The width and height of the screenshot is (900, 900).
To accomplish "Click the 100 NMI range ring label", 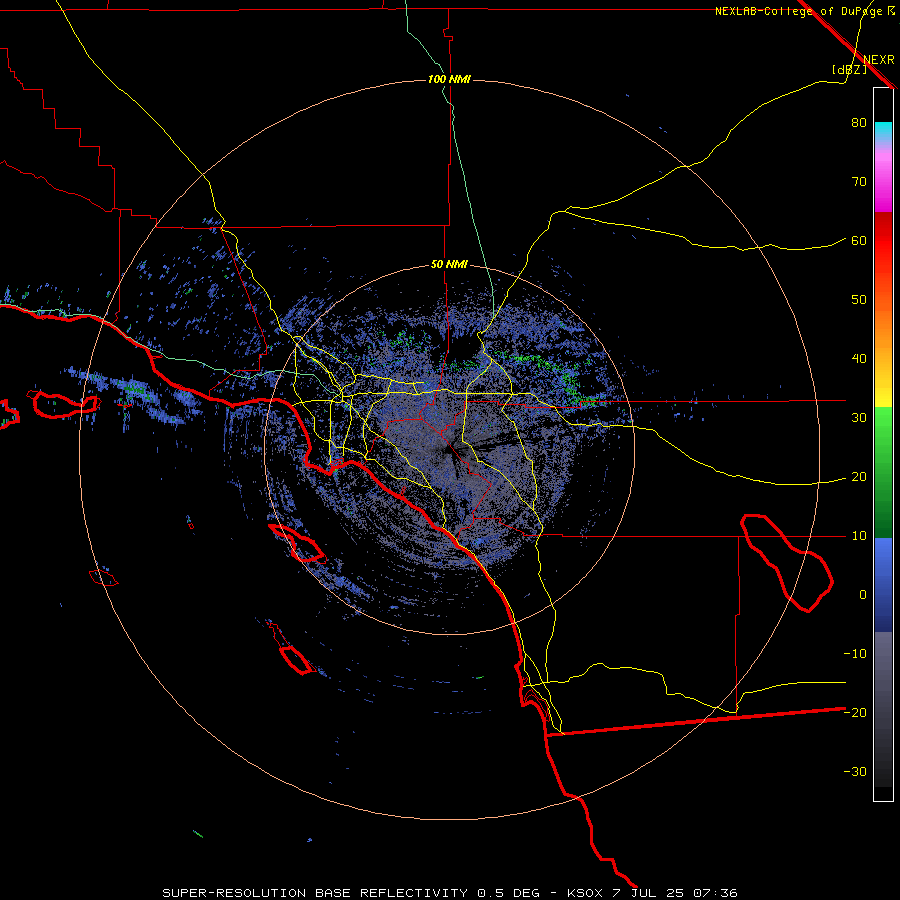I will click(x=449, y=79).
